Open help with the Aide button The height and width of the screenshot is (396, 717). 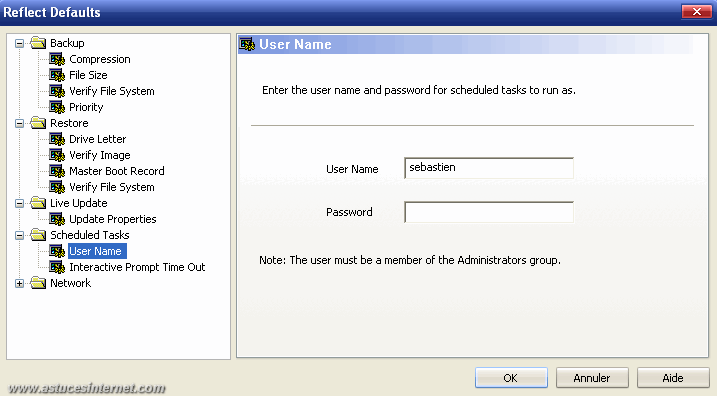click(x=673, y=378)
